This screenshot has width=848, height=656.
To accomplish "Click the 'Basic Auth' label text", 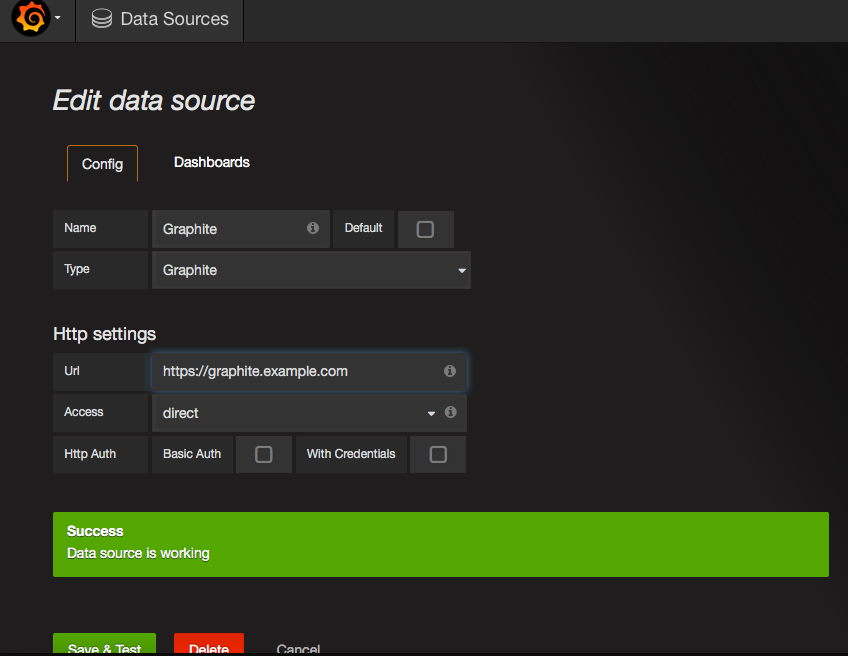I will [x=192, y=454].
